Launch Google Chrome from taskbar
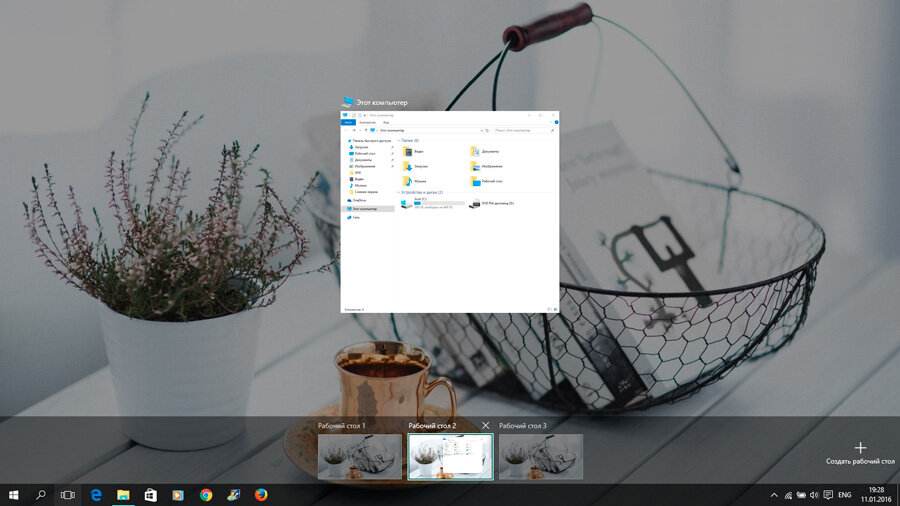 coord(205,495)
